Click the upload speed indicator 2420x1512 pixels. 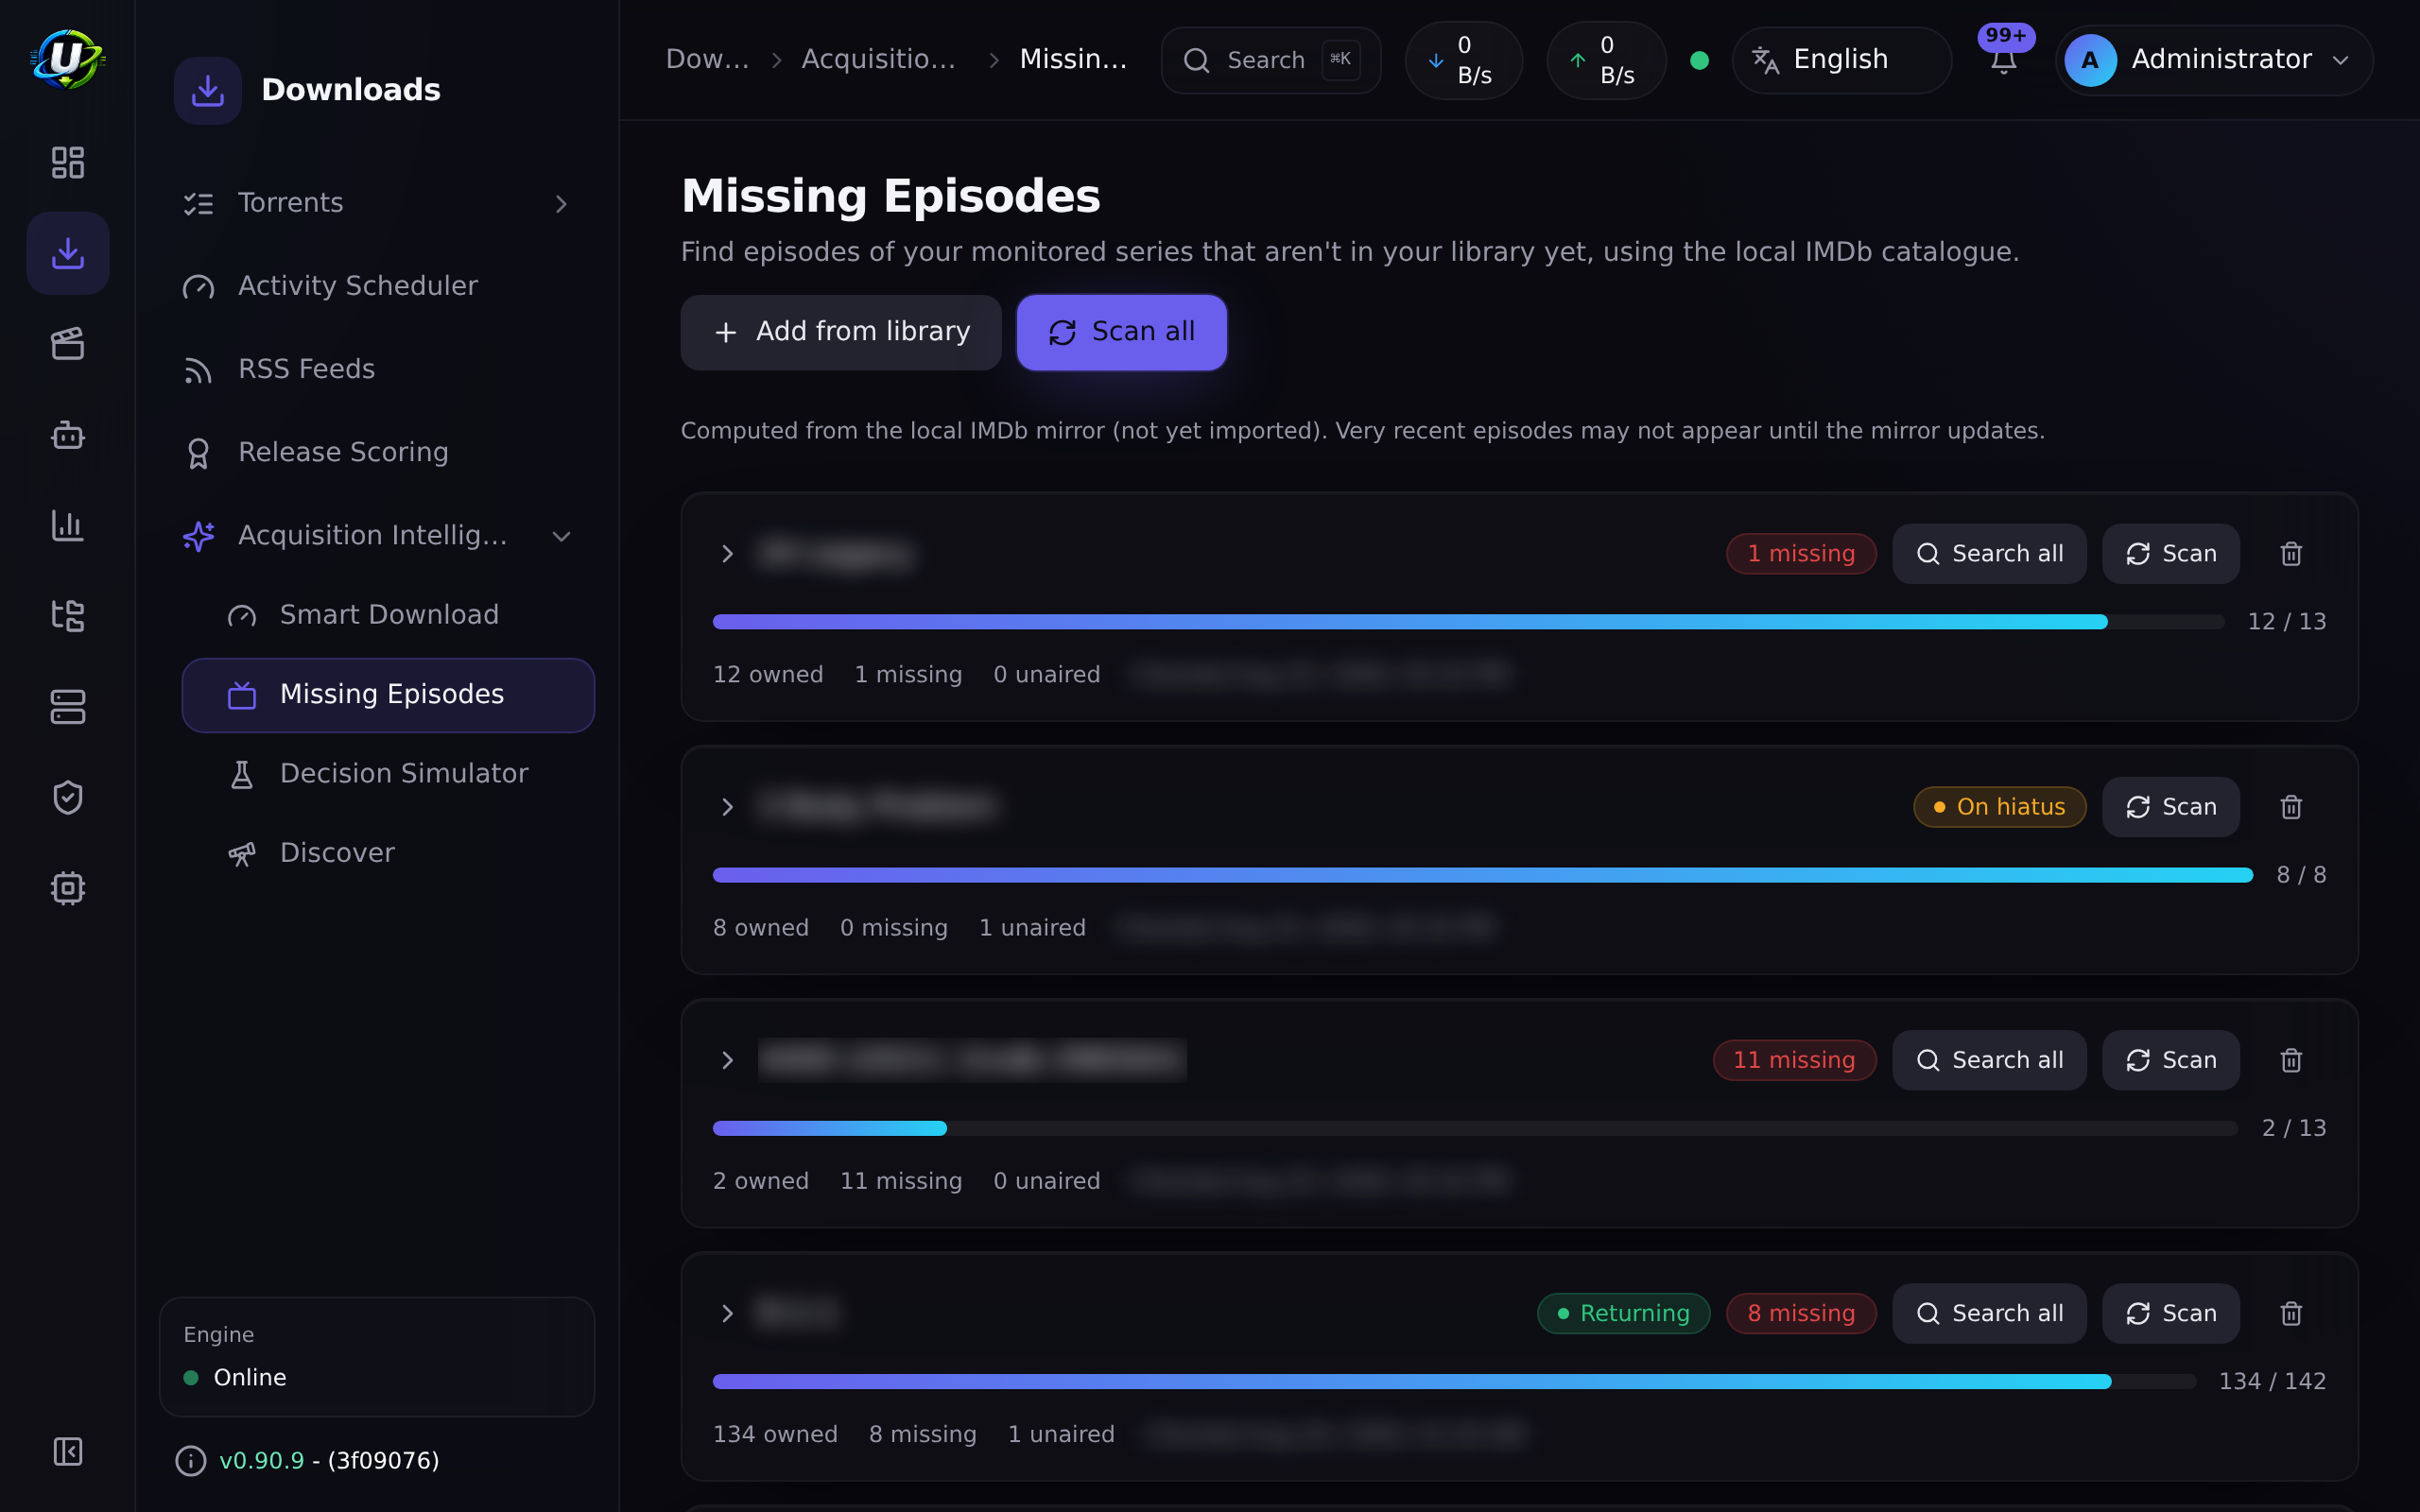(1606, 60)
